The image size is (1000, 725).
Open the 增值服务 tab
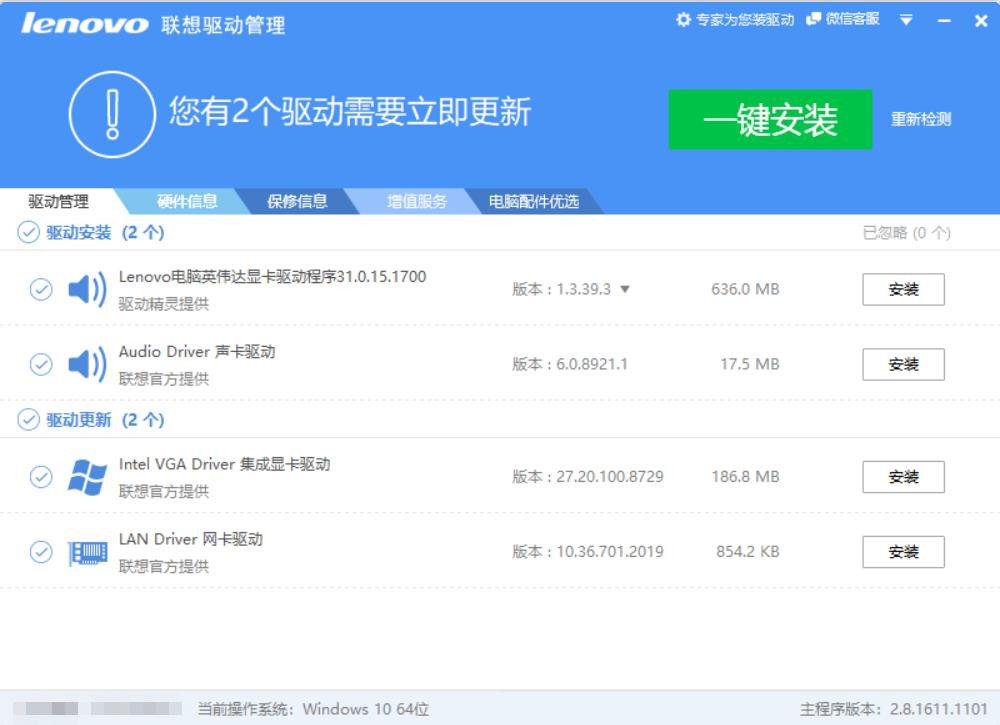(x=416, y=201)
